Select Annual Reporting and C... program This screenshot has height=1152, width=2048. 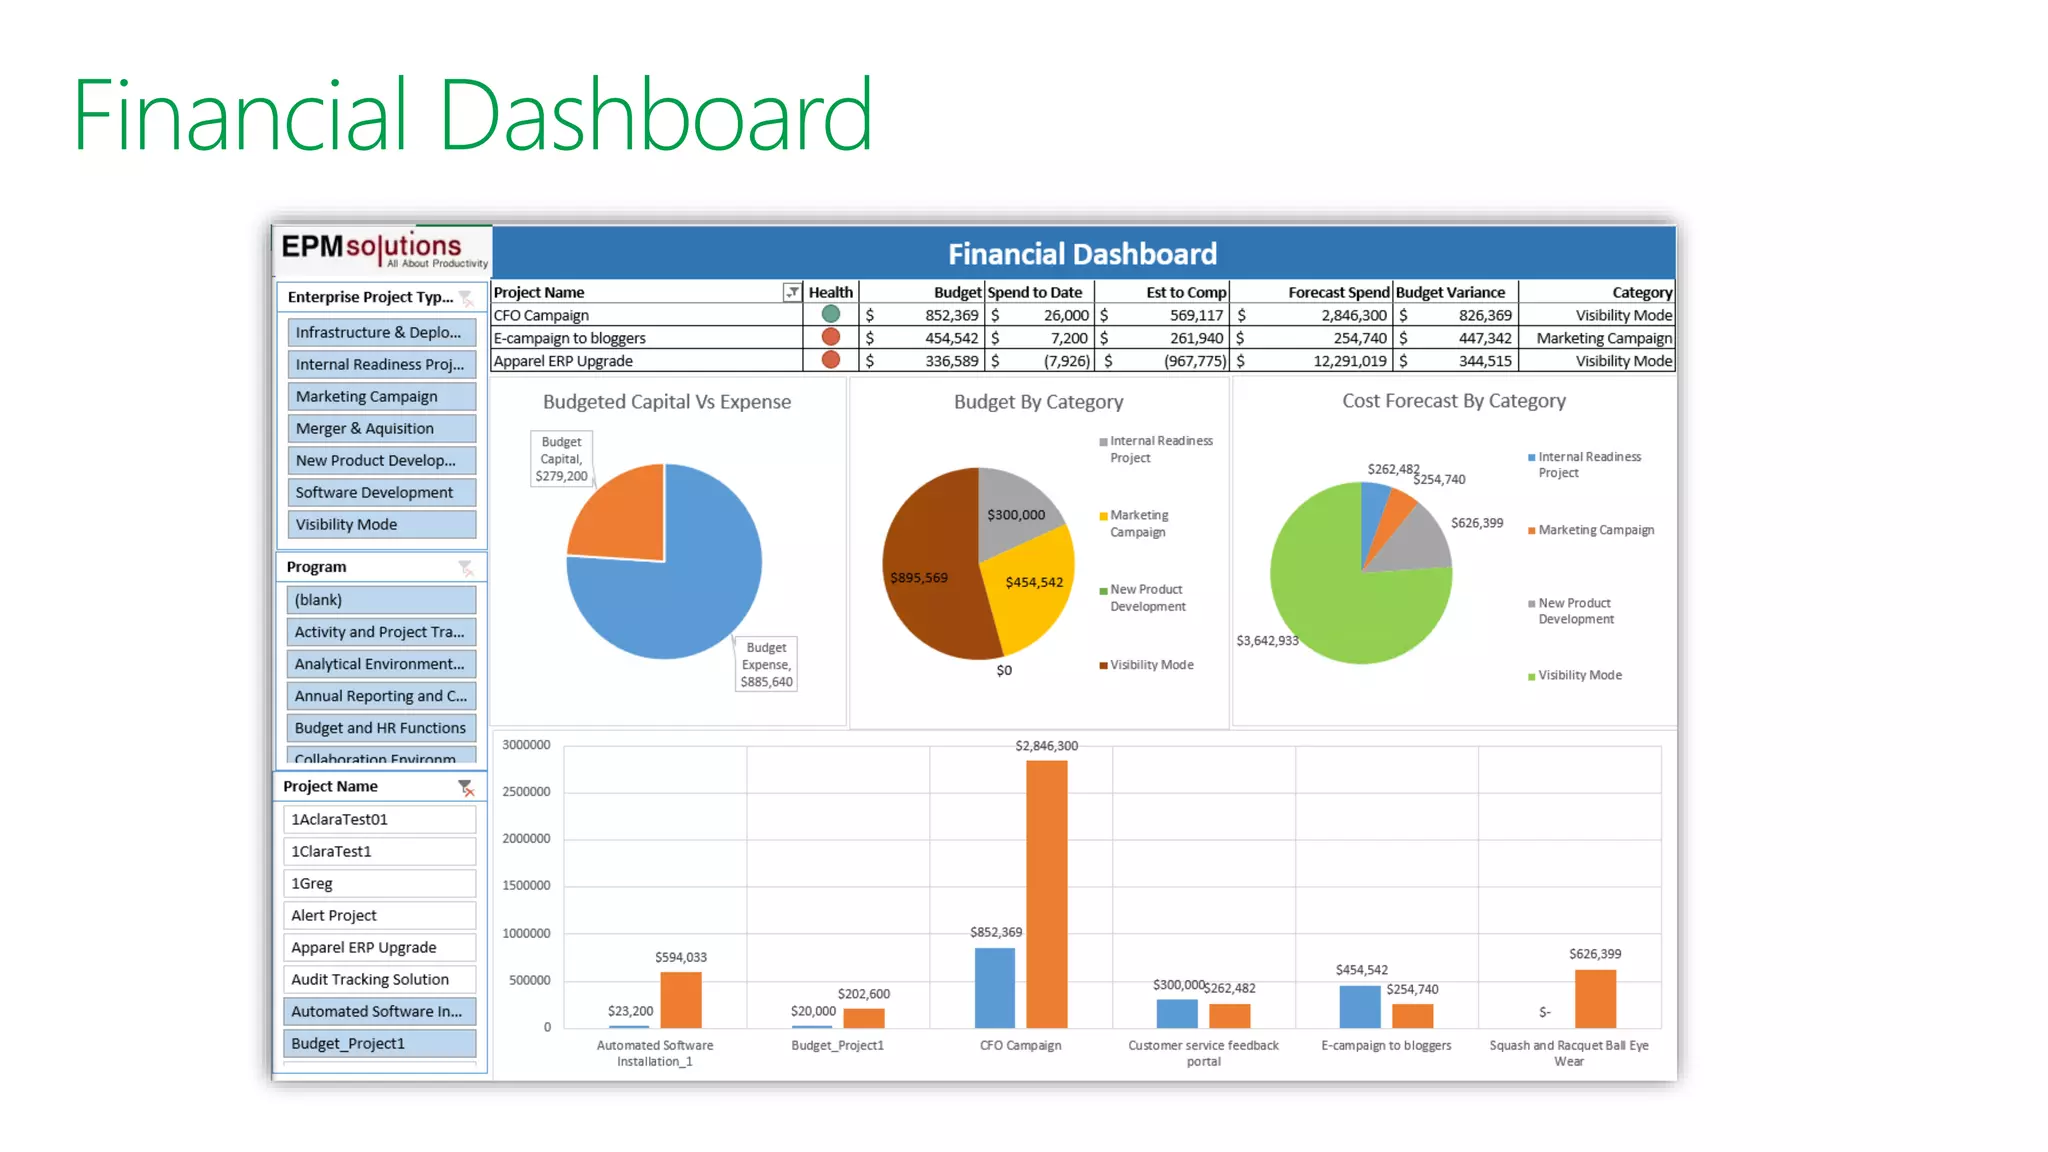[x=381, y=696]
